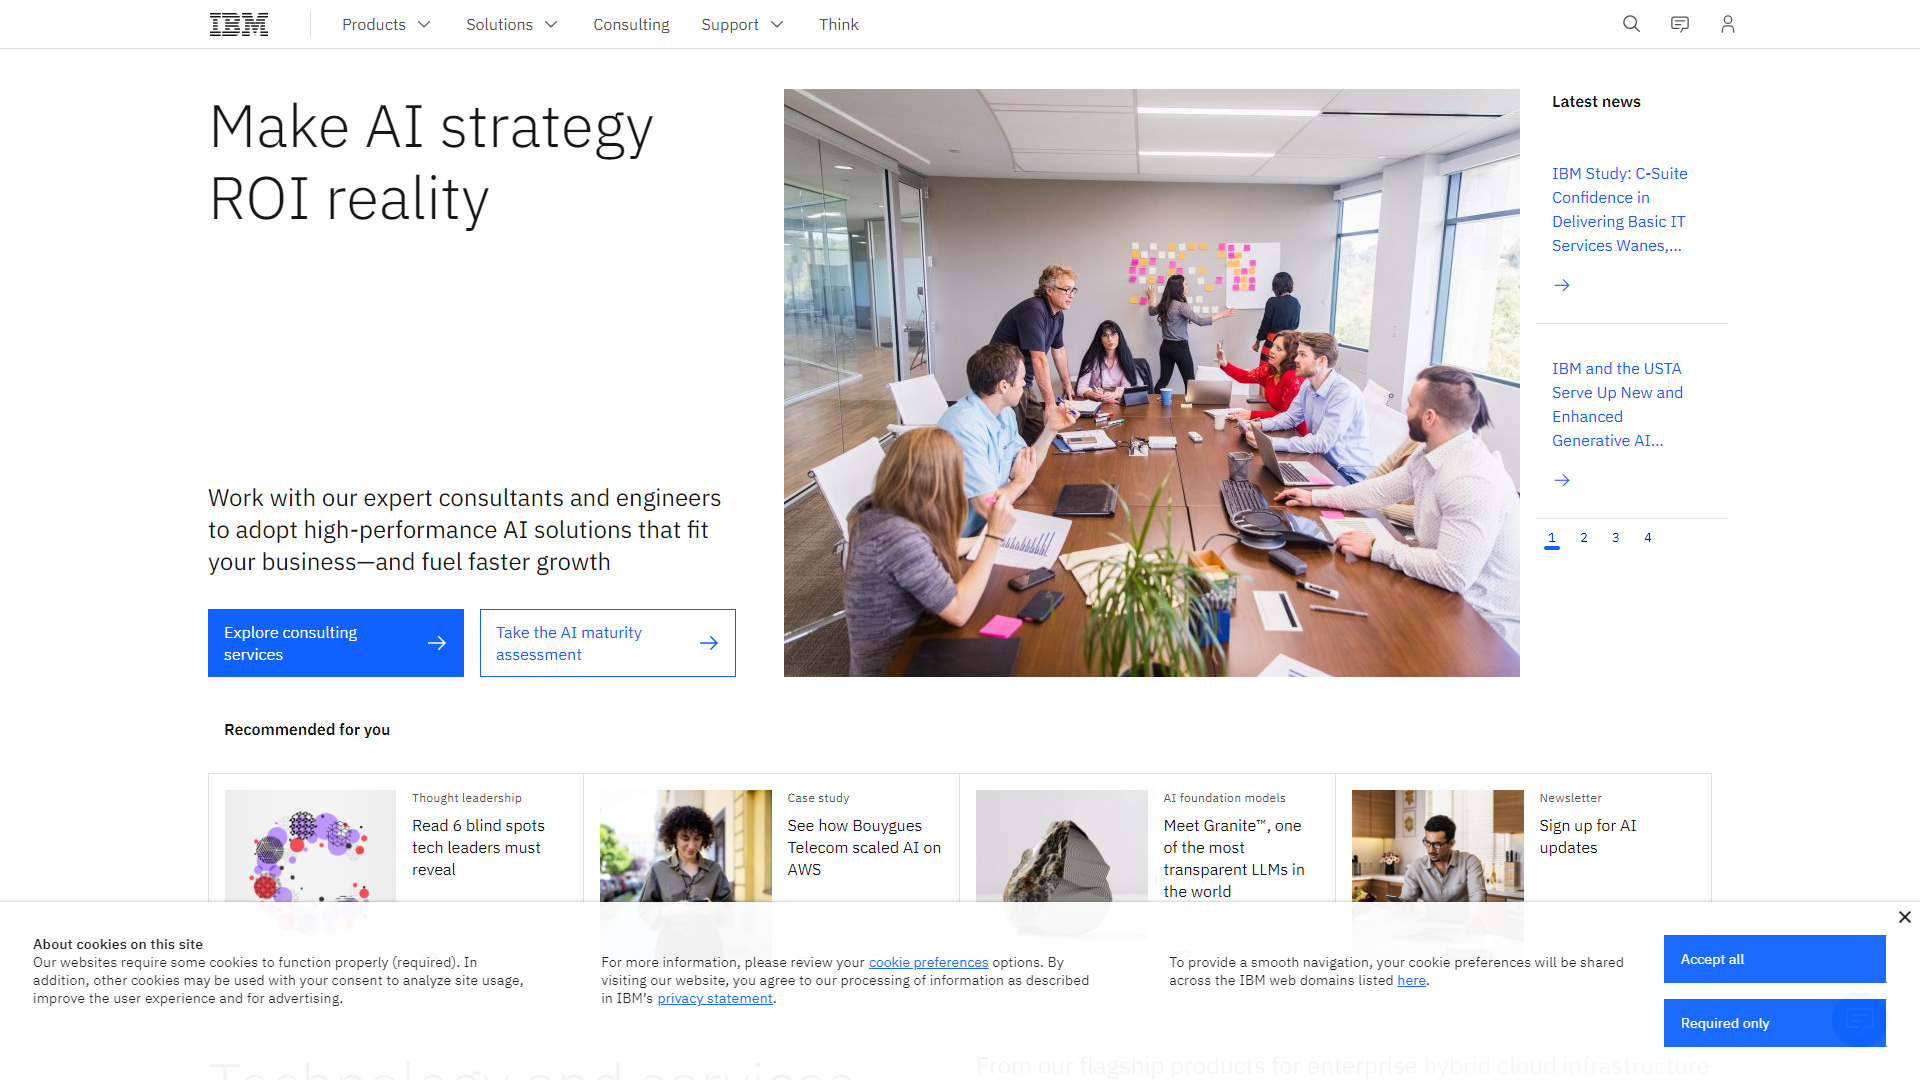The image size is (1920, 1080).
Task: Click the Think menu item
Action: [839, 24]
